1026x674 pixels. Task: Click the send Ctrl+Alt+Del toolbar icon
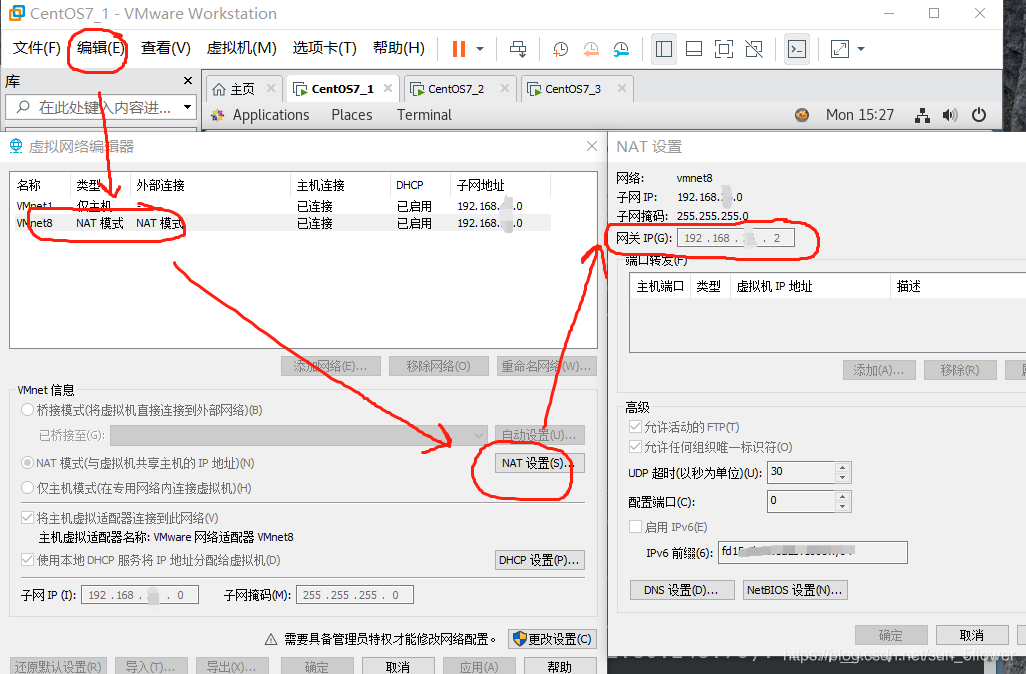[x=518, y=49]
